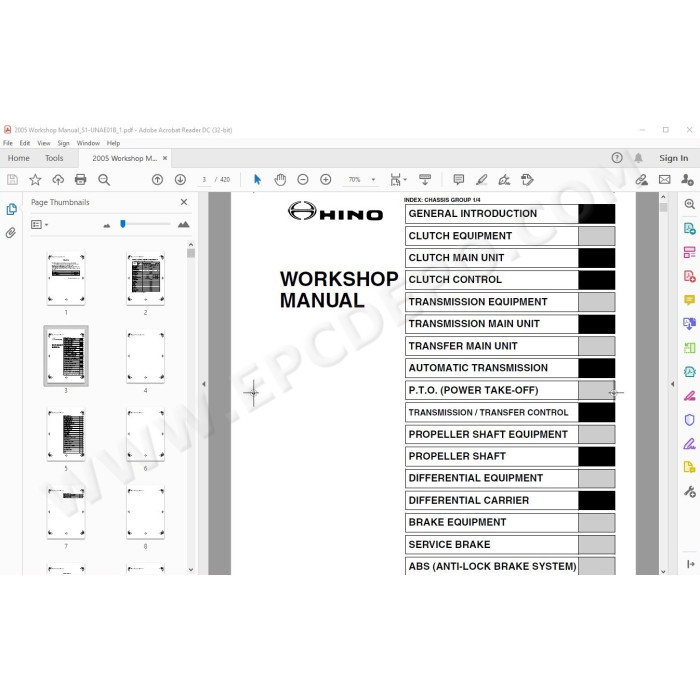Go to the next page arrow
Screen dimensions: 700x700
pos(180,180)
